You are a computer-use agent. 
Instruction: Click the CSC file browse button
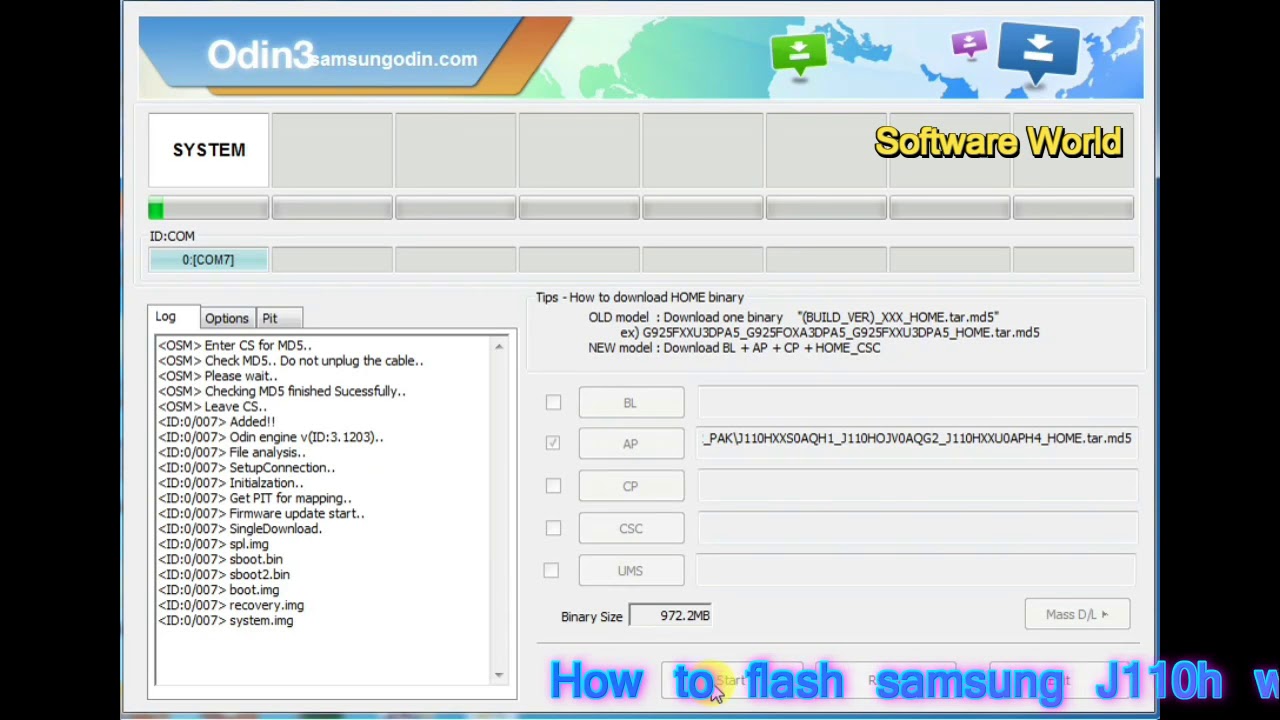pyautogui.click(x=631, y=528)
